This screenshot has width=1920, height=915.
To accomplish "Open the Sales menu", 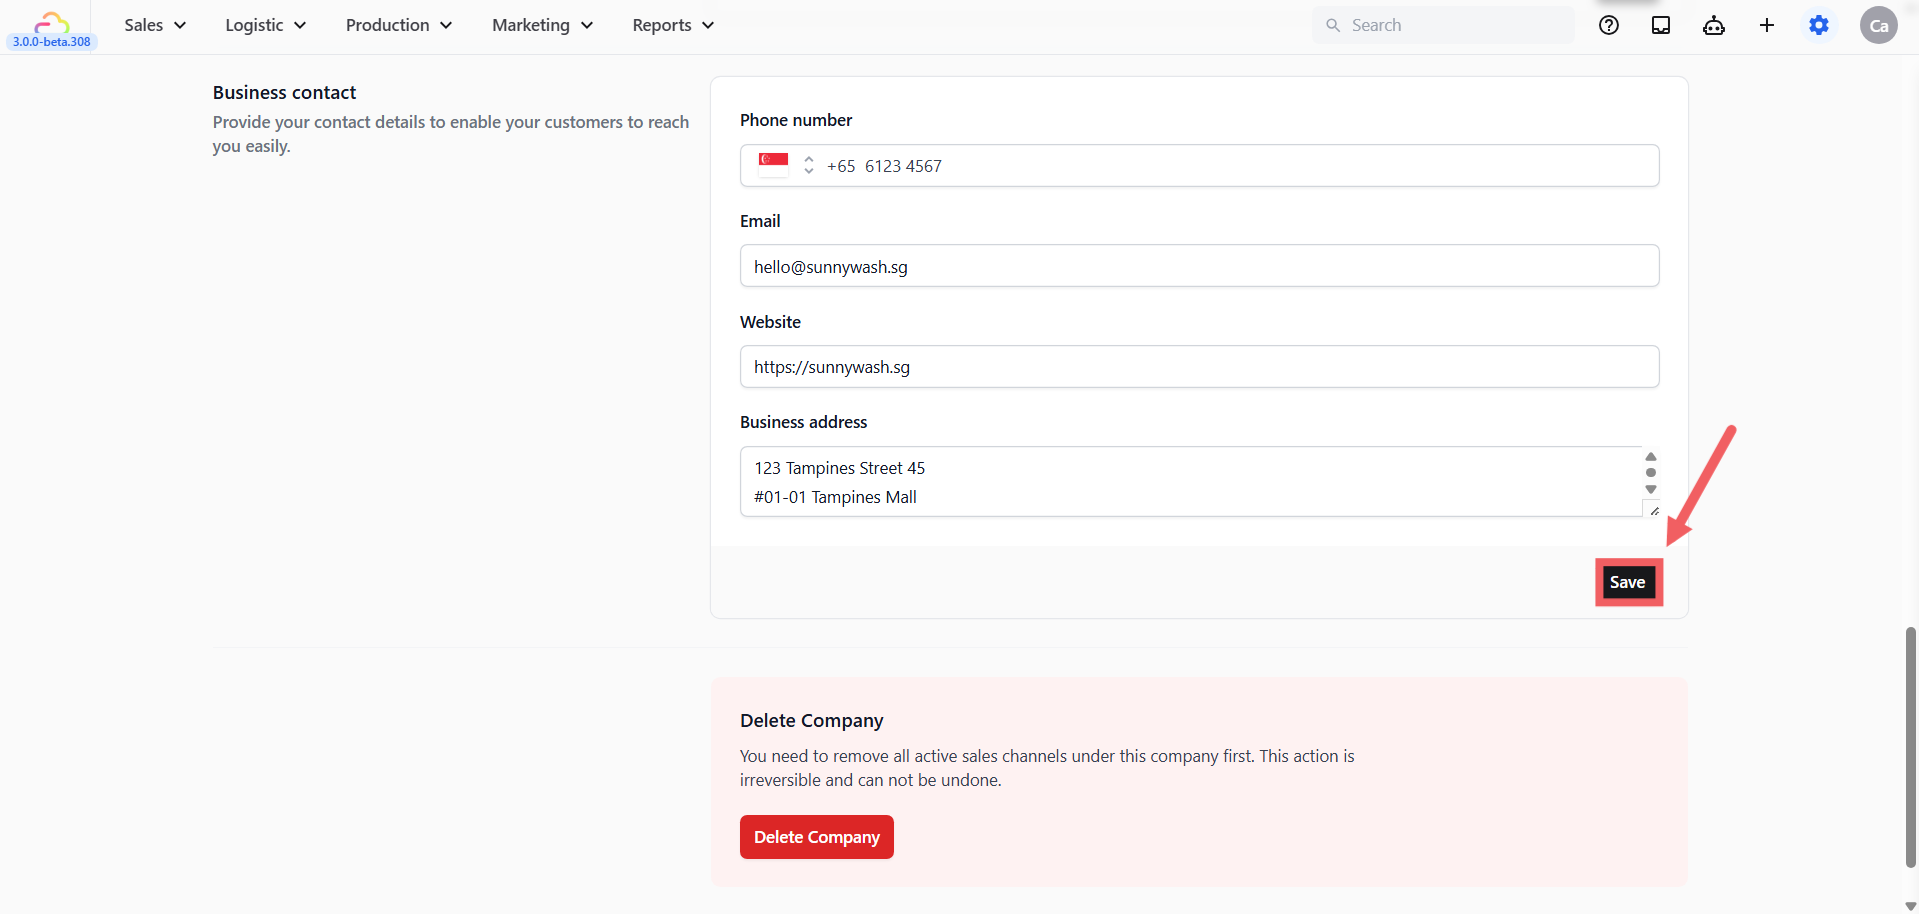I will (155, 25).
